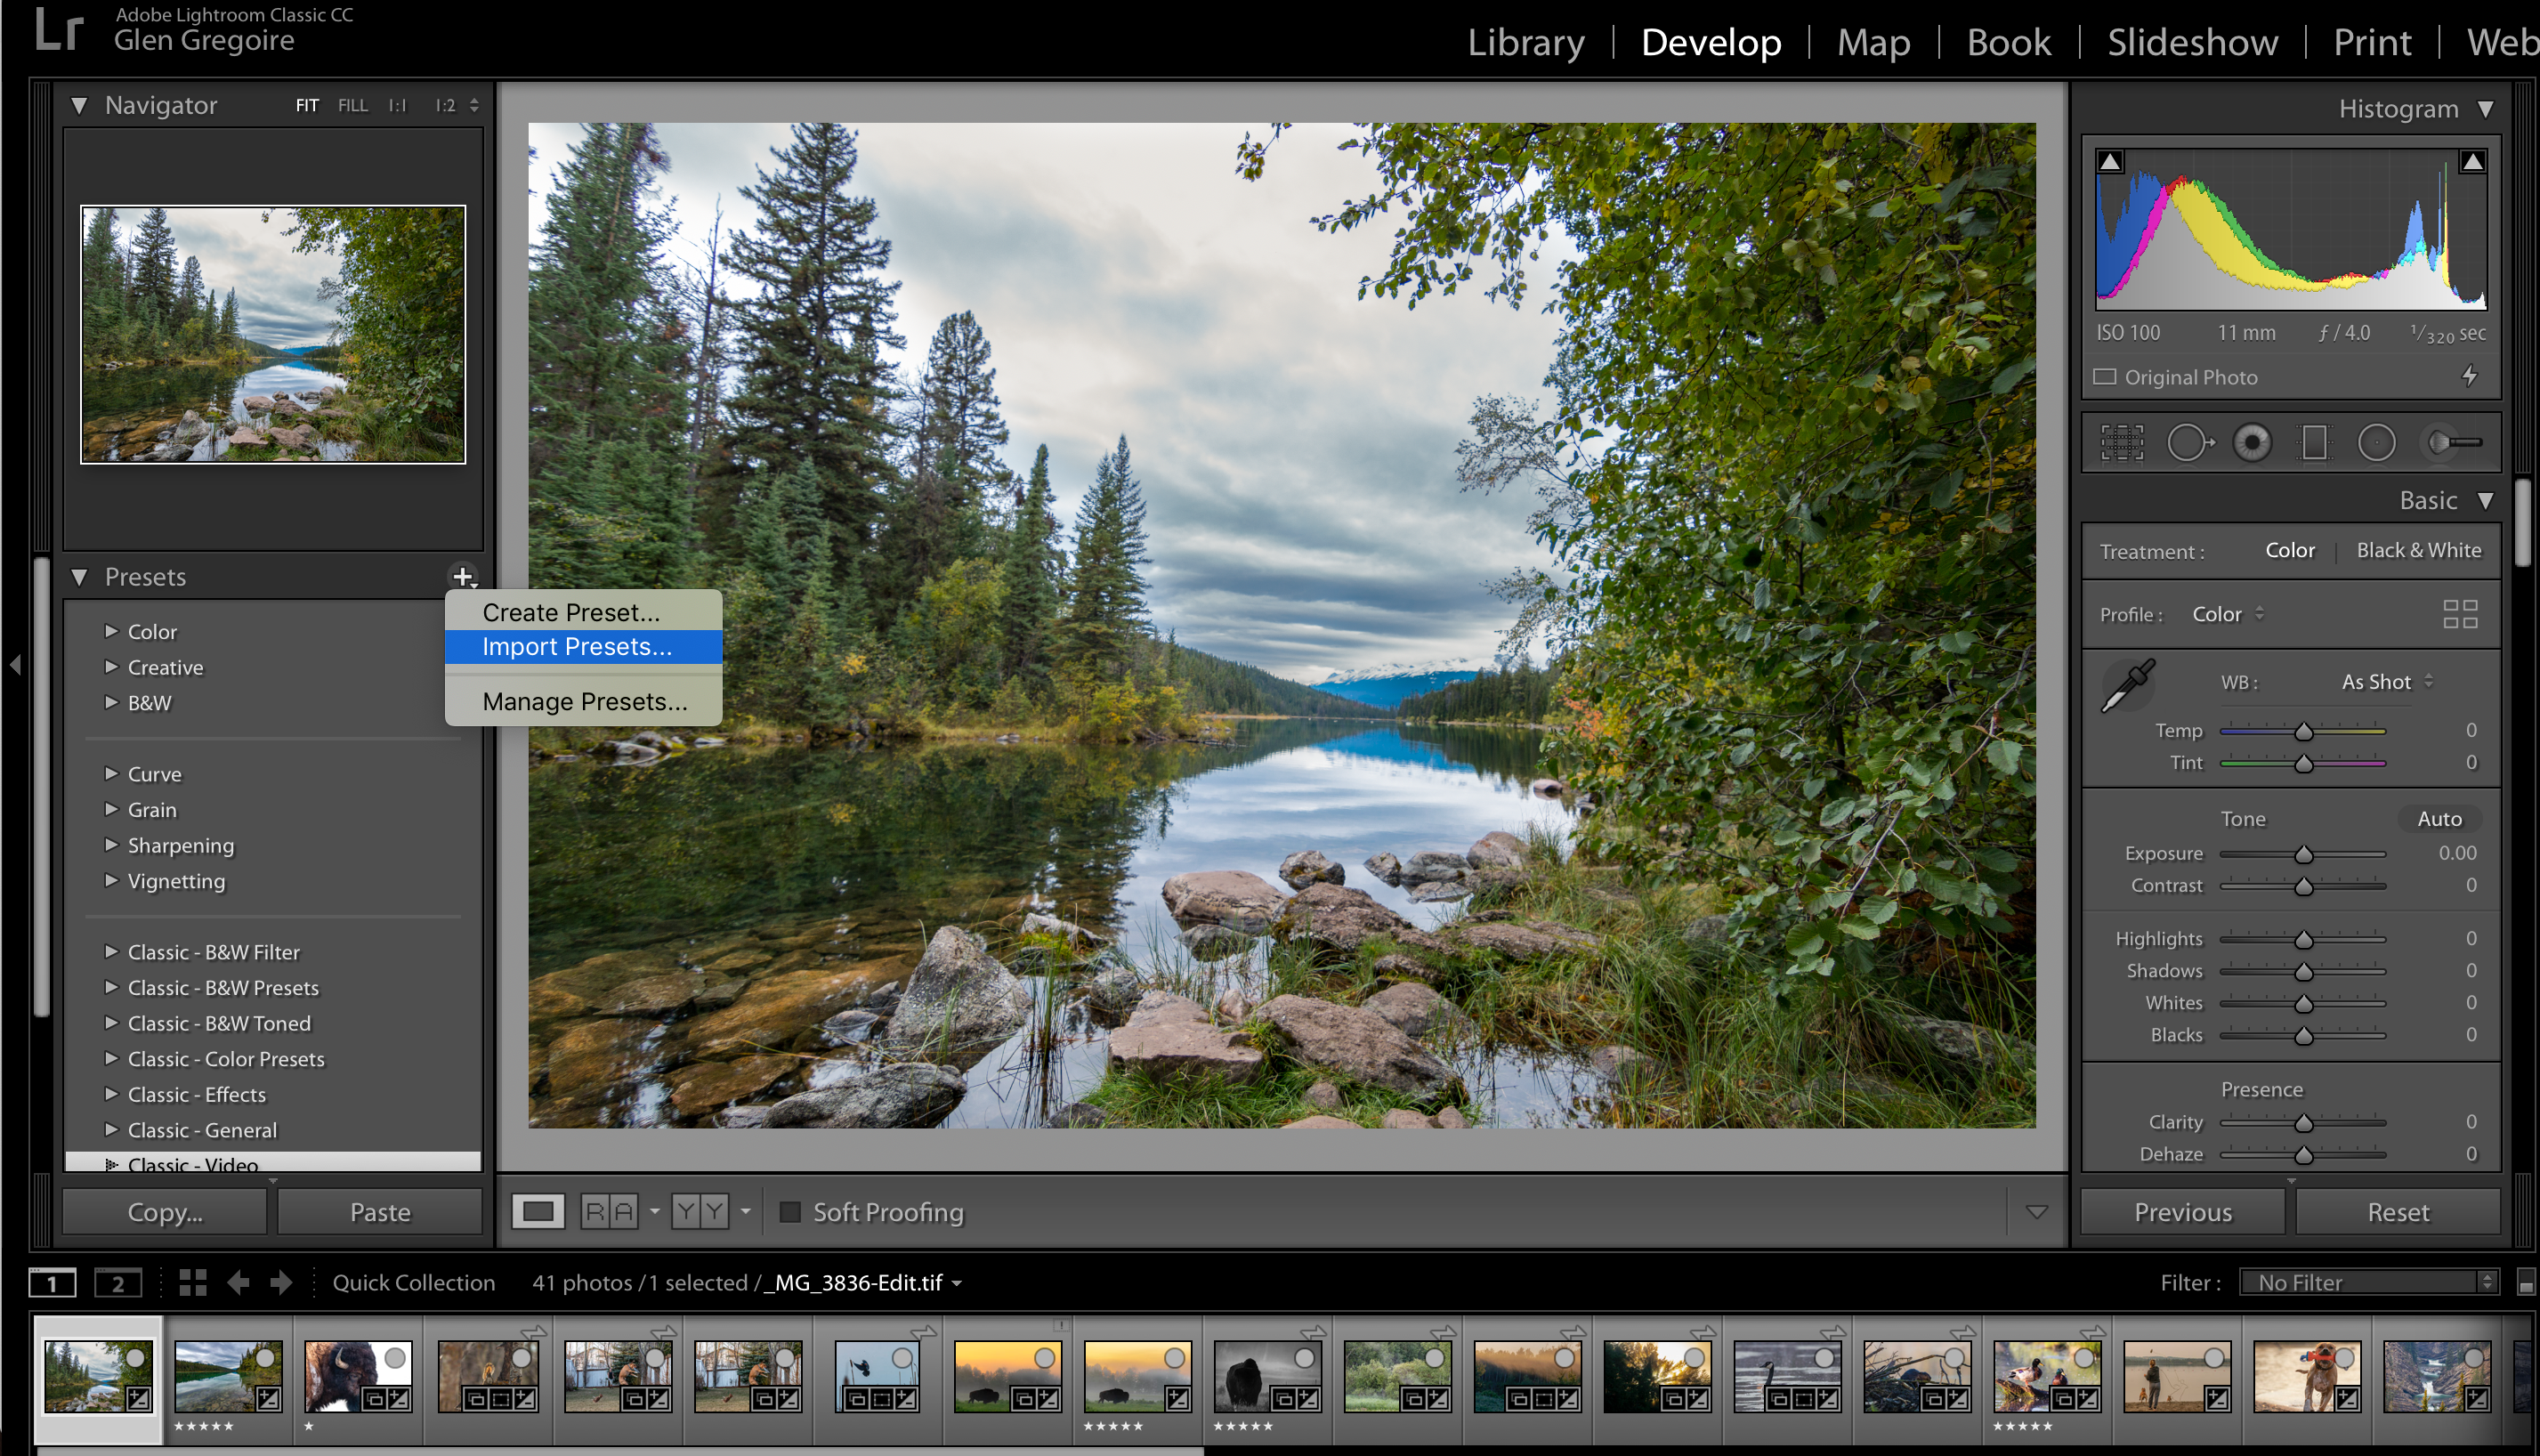Open the WB As Shot dropdown
This screenshot has width=2540, height=1456.
pos(2386,682)
